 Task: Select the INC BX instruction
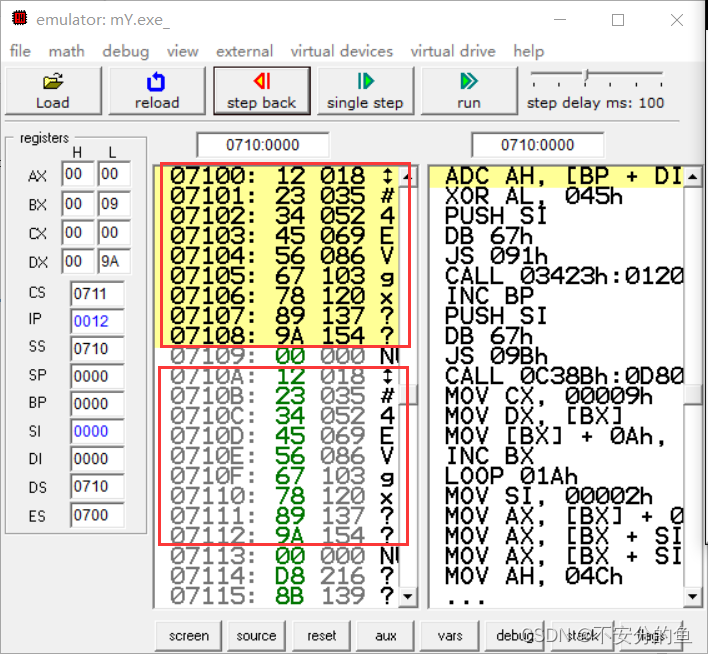click(556, 456)
